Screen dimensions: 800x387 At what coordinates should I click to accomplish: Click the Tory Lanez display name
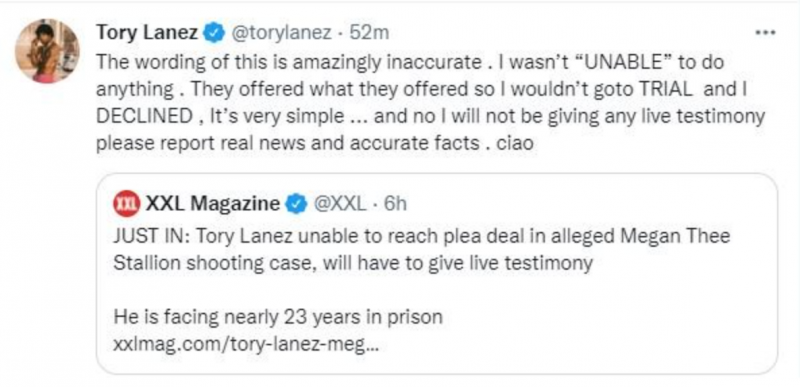(147, 33)
